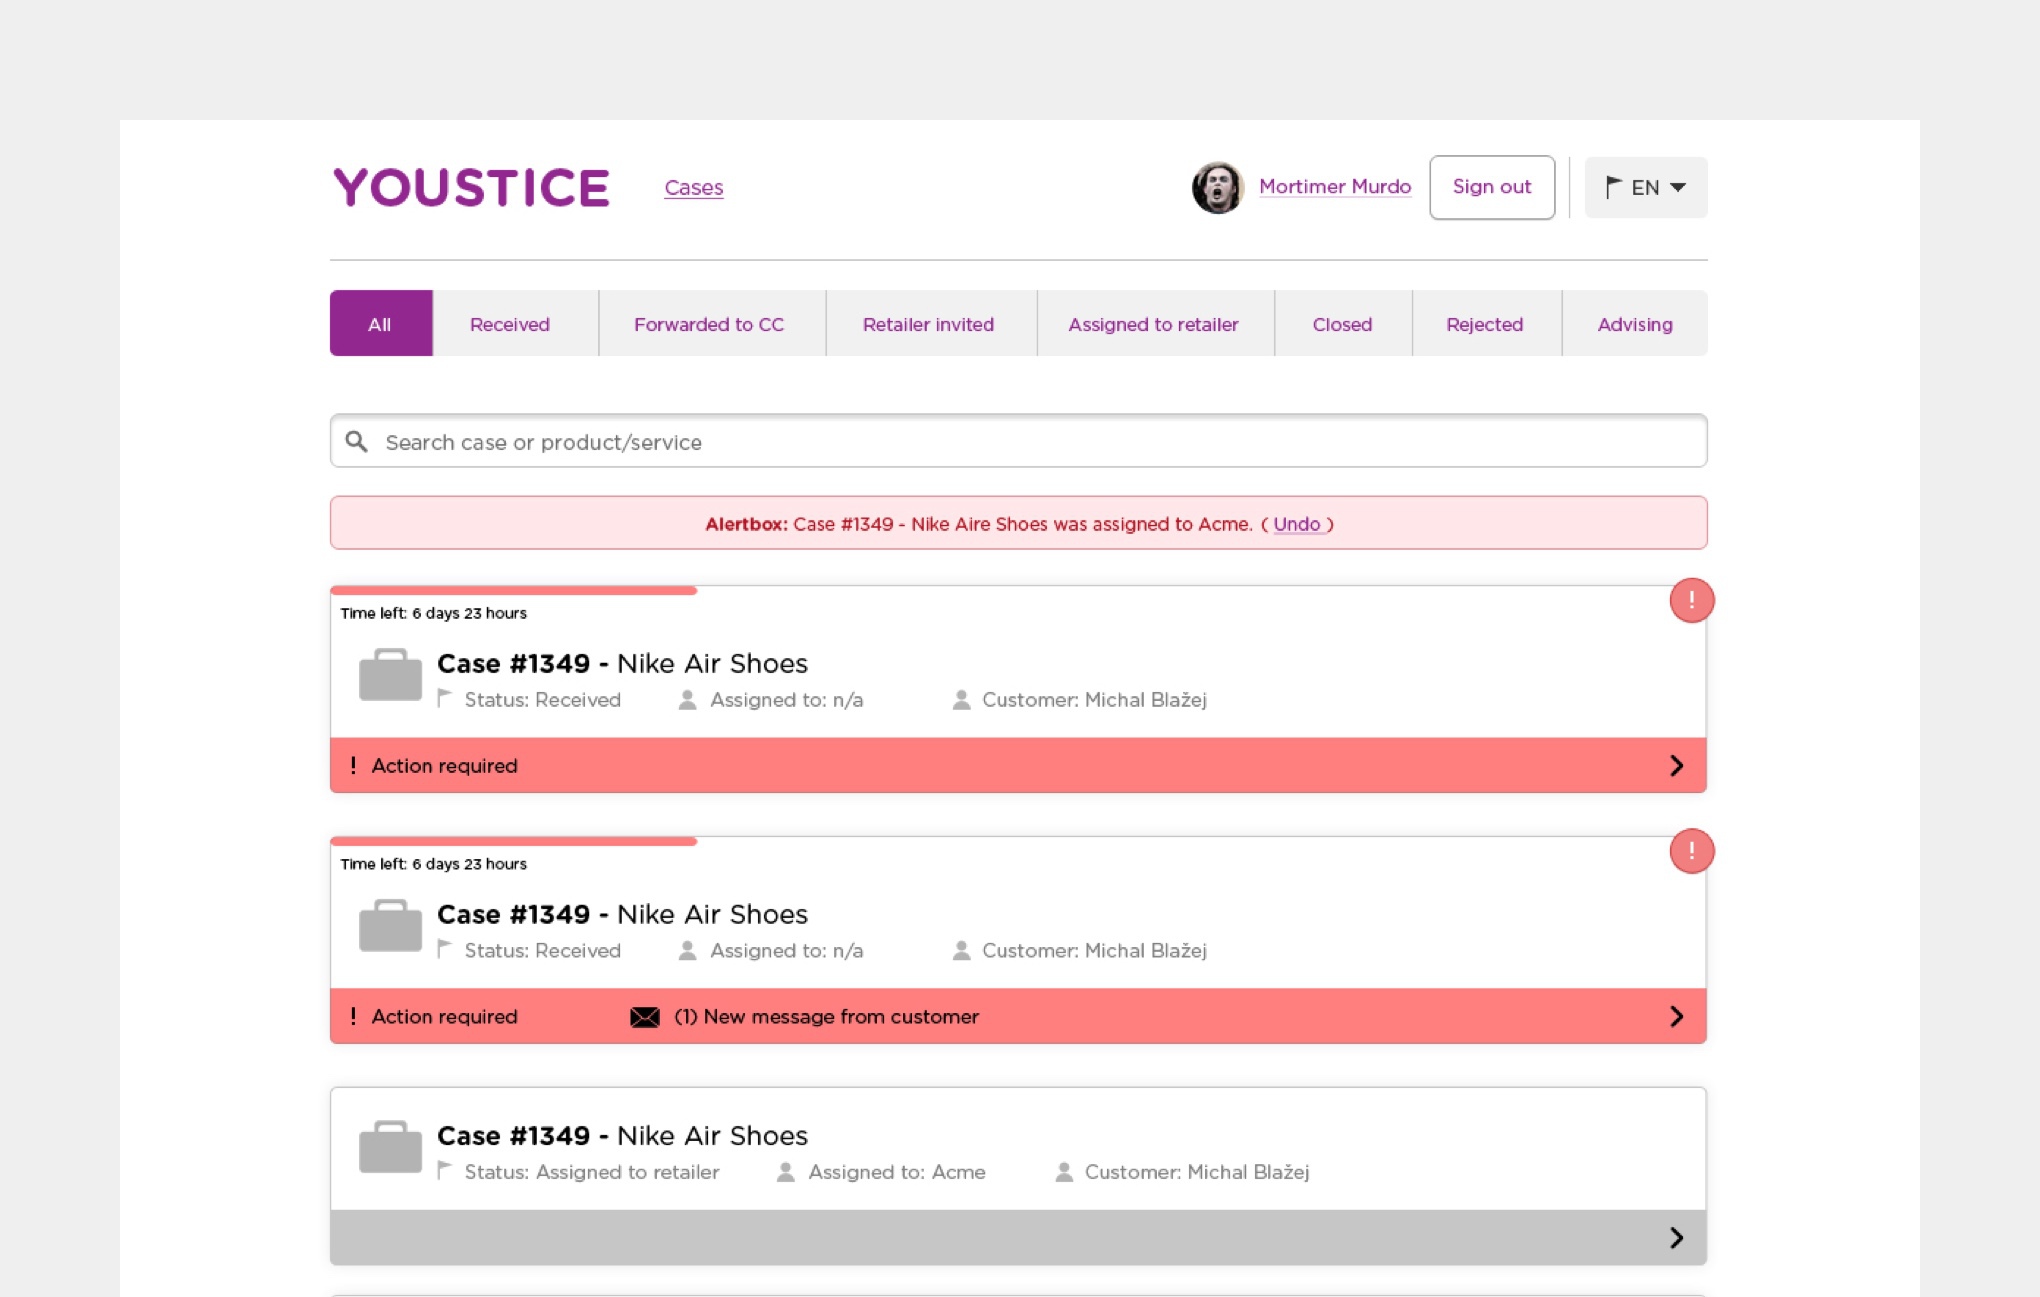
Task: Open the Closed cases tab
Action: coord(1341,323)
